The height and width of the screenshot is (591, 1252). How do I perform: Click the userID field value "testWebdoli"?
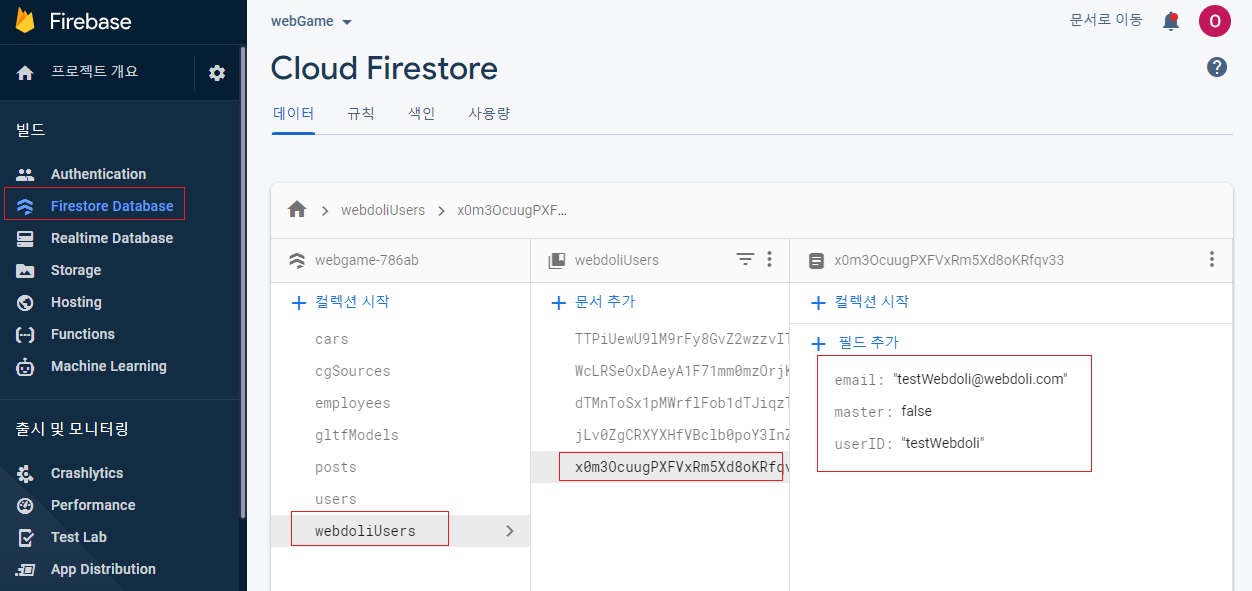tap(943, 443)
